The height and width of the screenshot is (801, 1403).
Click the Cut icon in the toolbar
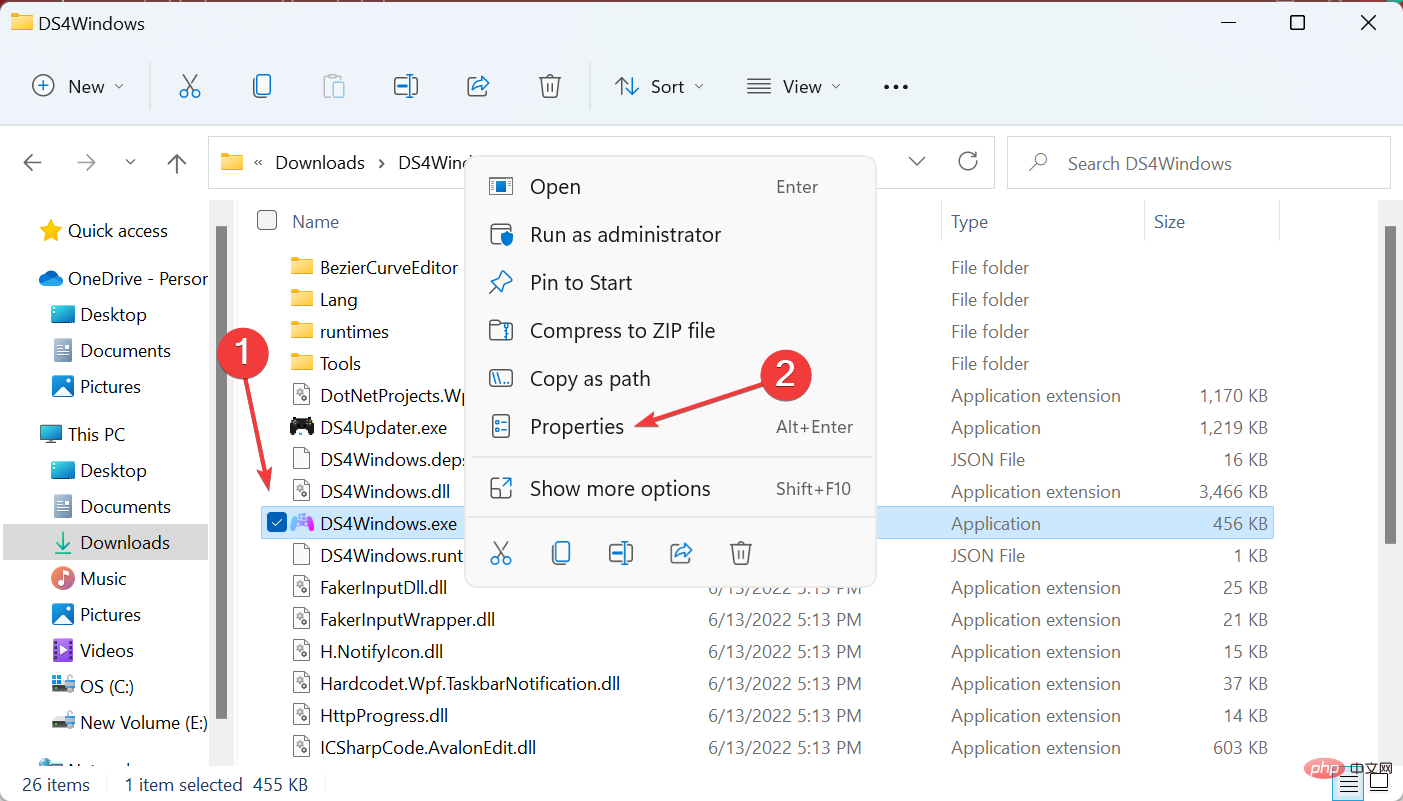point(190,87)
